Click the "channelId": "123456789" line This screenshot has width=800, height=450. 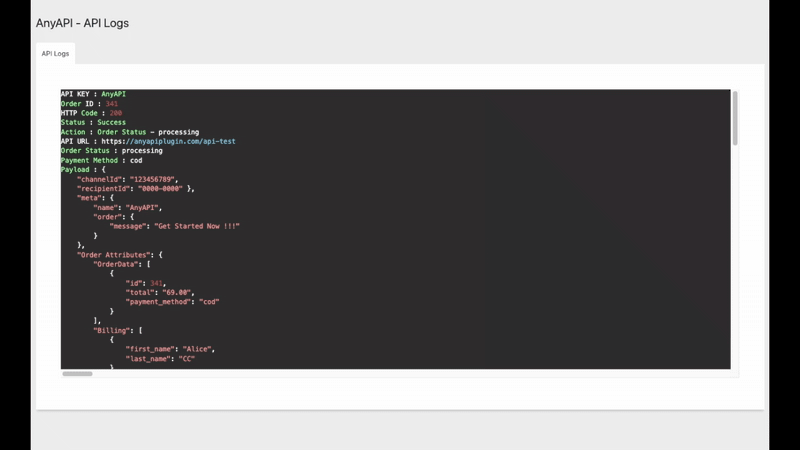pyautogui.click(x=128, y=180)
